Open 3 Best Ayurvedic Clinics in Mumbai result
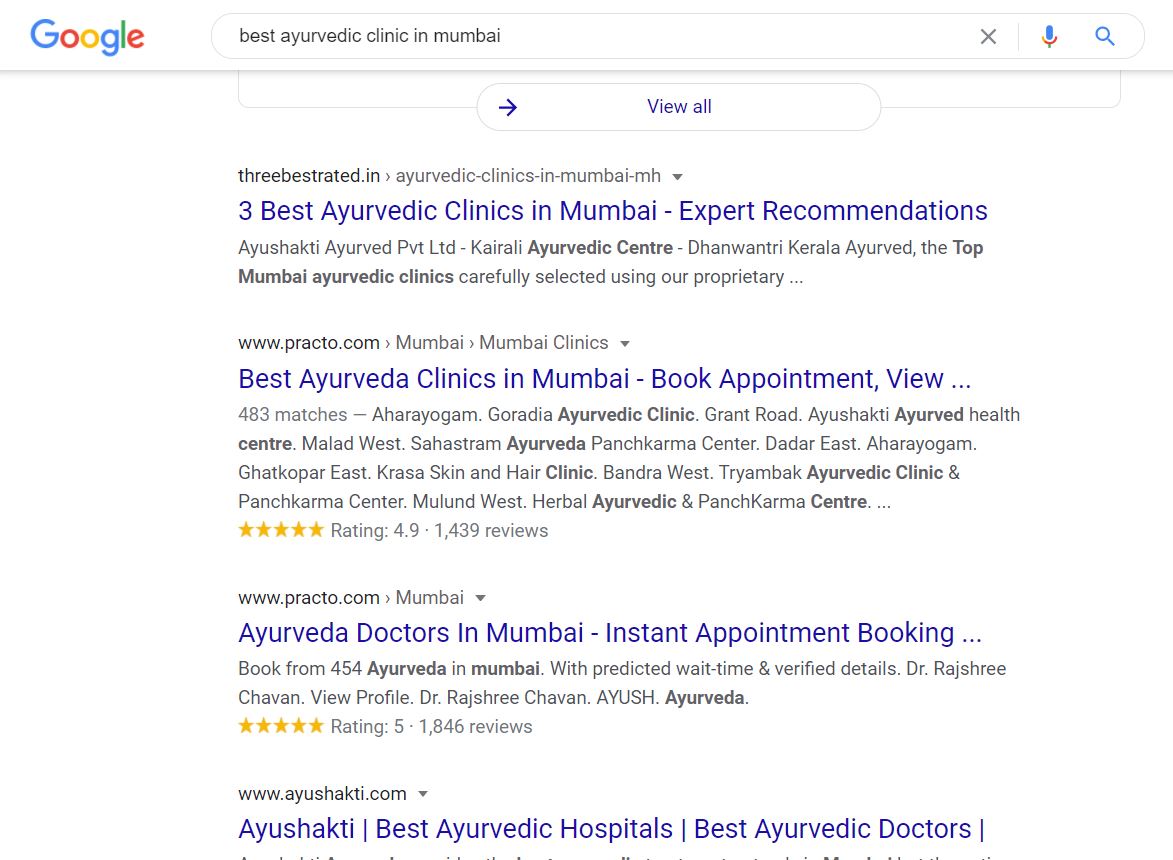The width and height of the screenshot is (1173, 860). (613, 211)
